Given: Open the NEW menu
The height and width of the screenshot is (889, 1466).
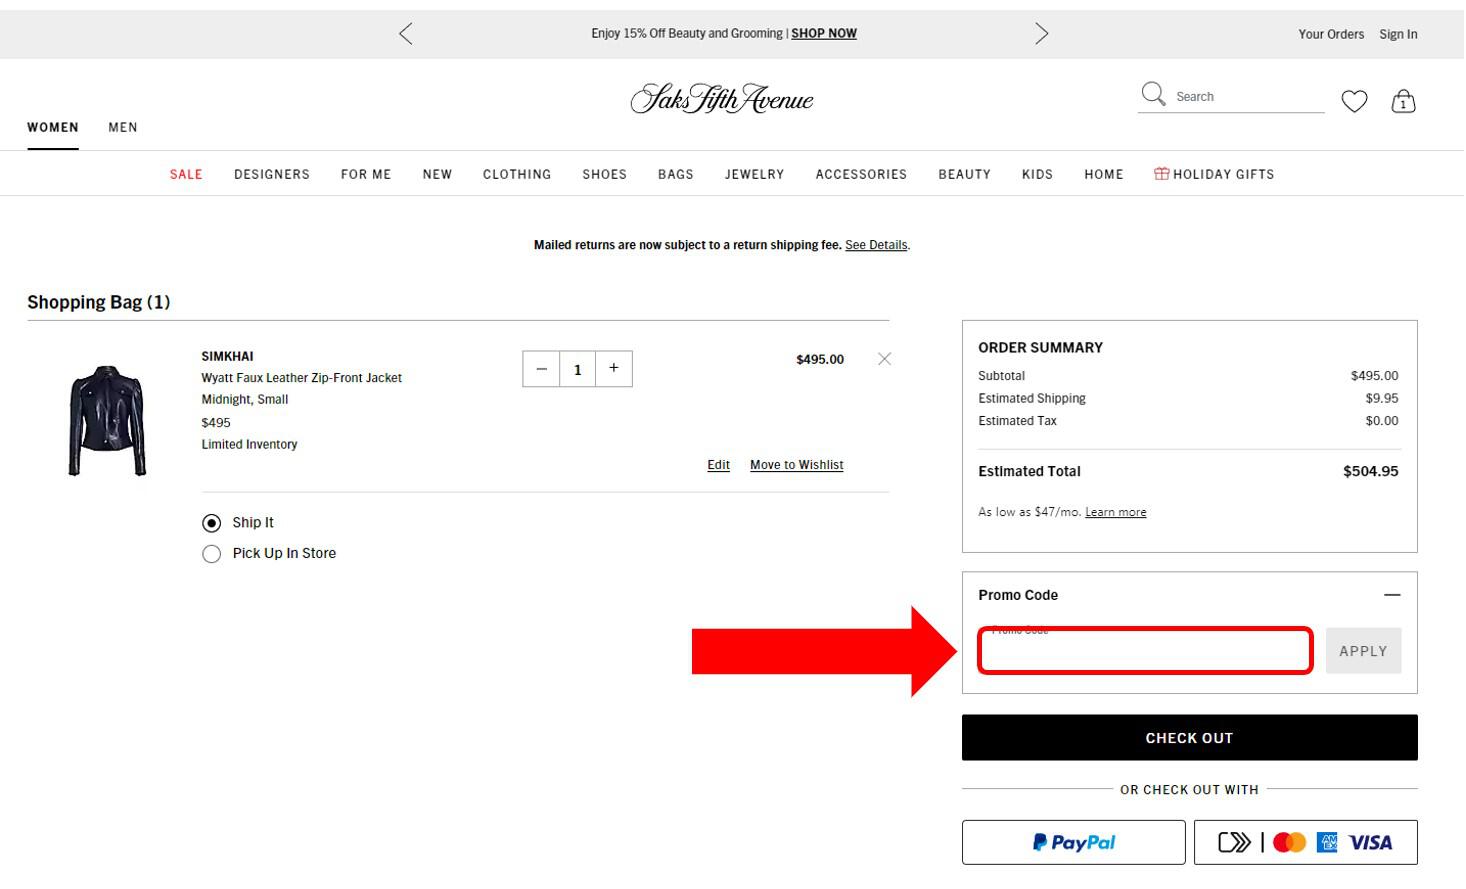Looking at the screenshot, I should 437,174.
